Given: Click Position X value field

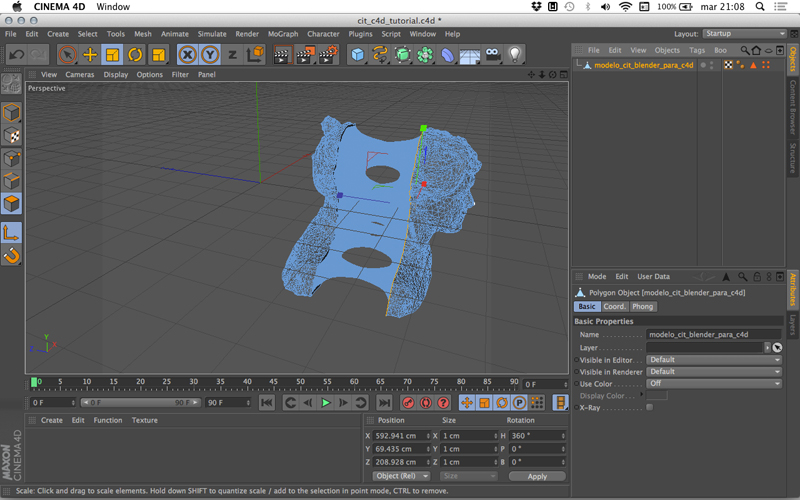Looking at the screenshot, I should click(402, 436).
